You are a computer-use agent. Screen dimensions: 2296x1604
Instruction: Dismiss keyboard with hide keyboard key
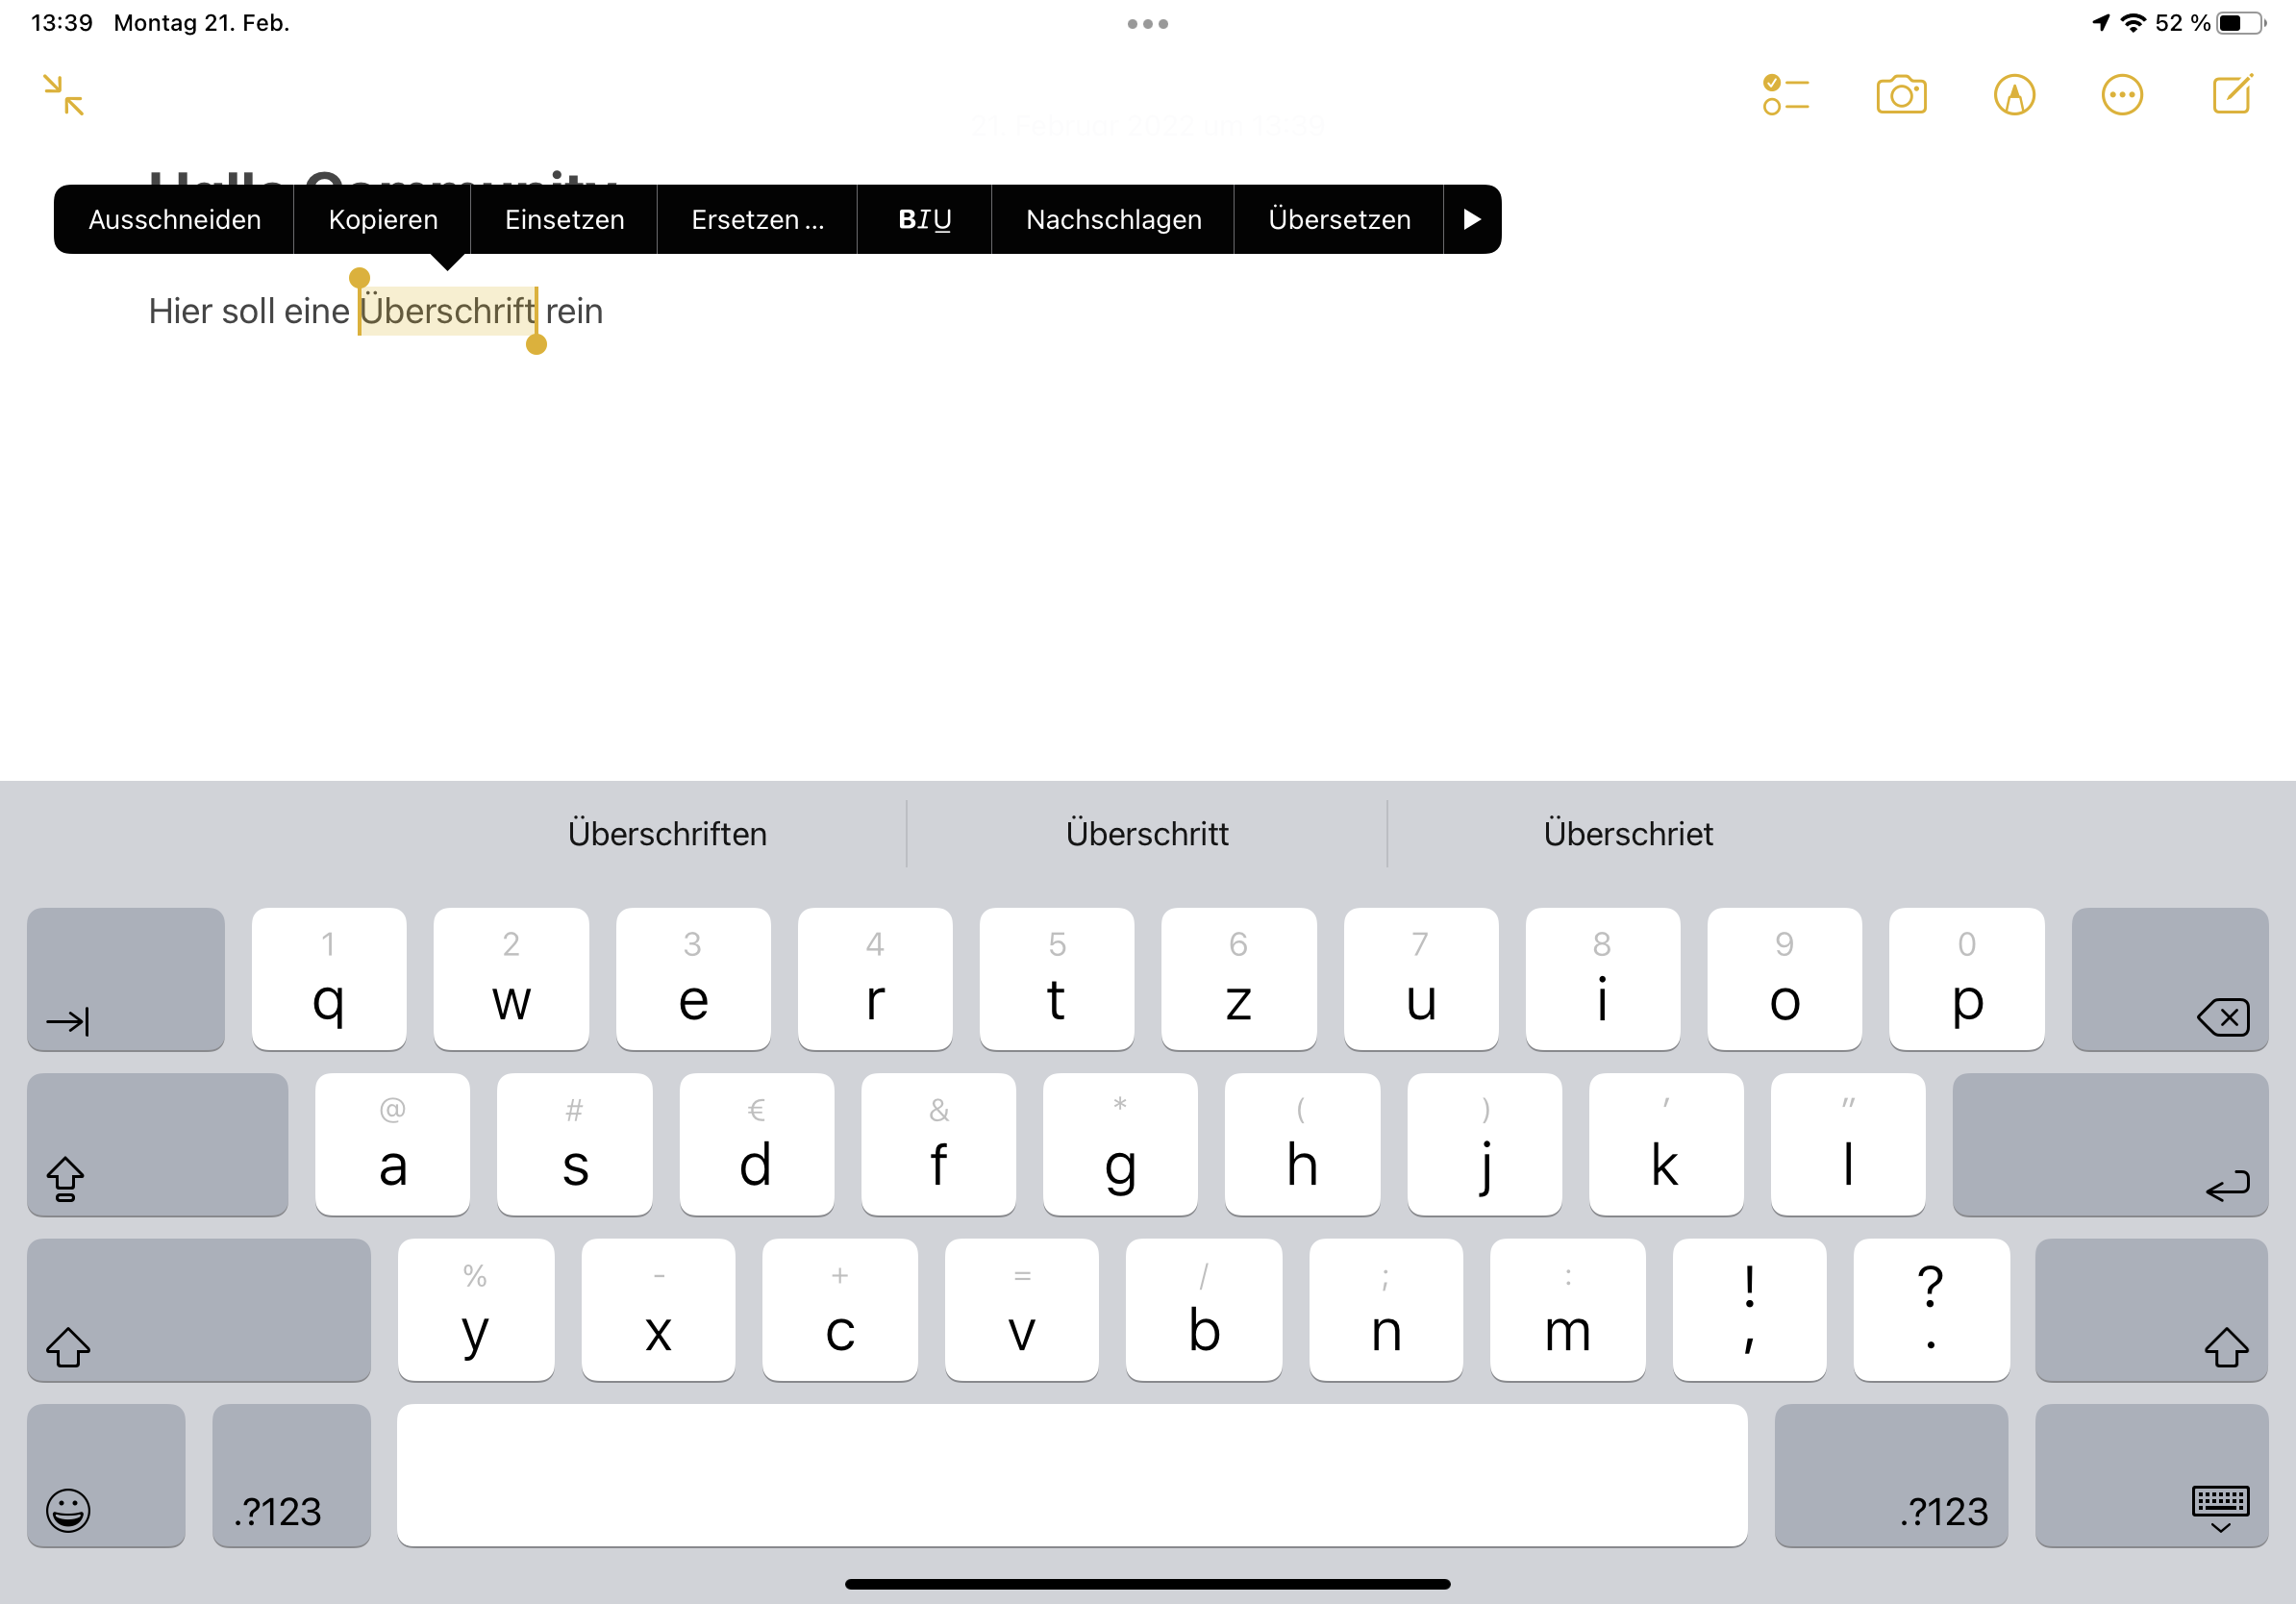(2150, 1474)
